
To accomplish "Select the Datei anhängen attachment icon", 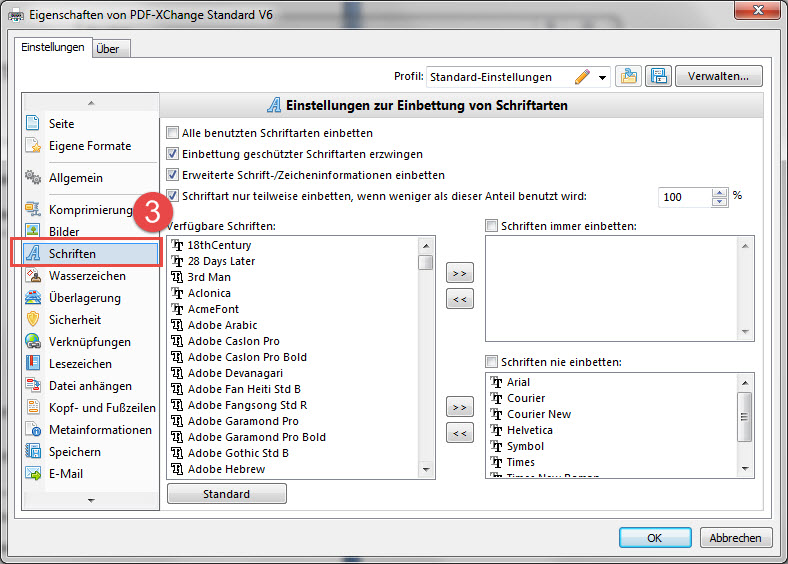I will [33, 386].
